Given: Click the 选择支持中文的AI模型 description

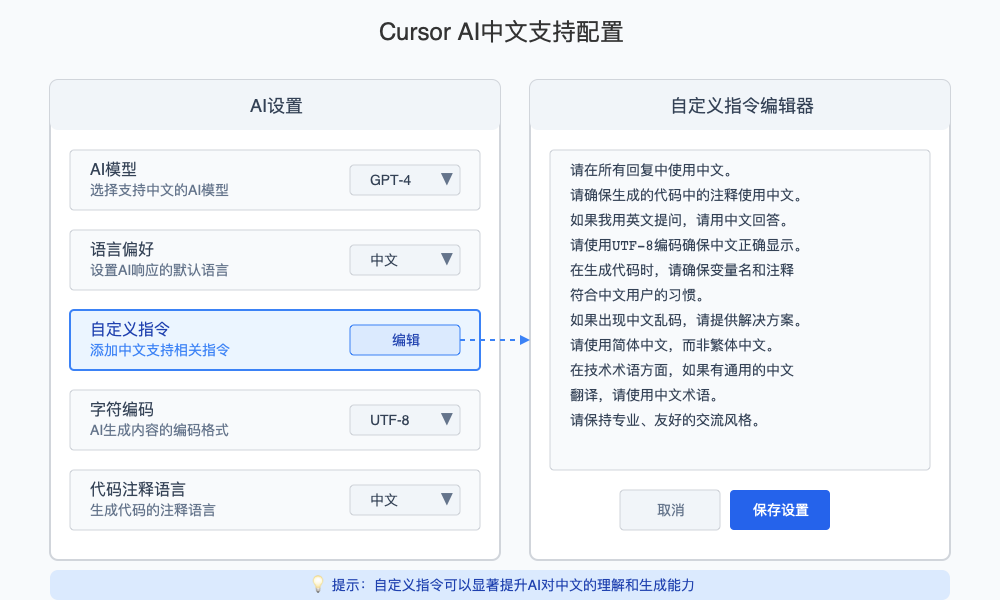Looking at the screenshot, I should point(159,190).
